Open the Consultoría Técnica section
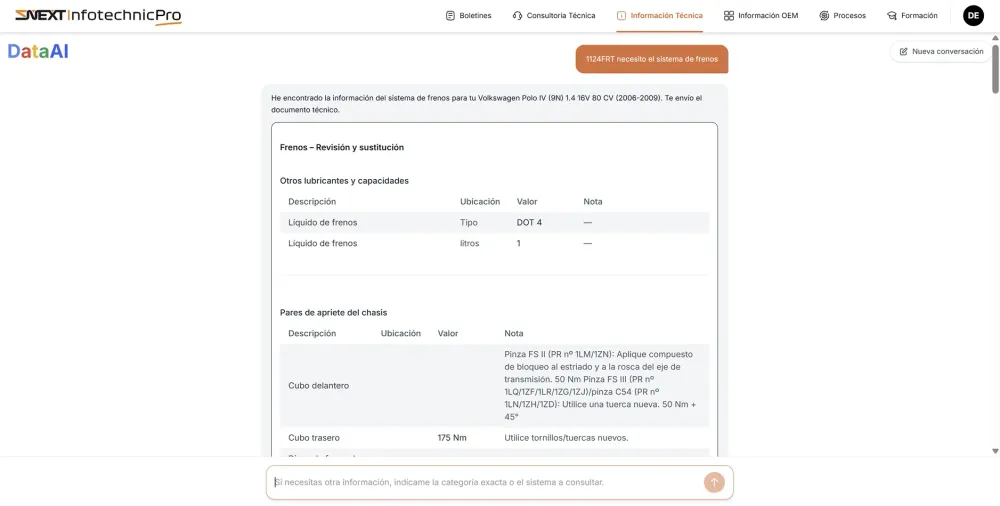Viewport: 1000px width, 506px height. pos(560,16)
